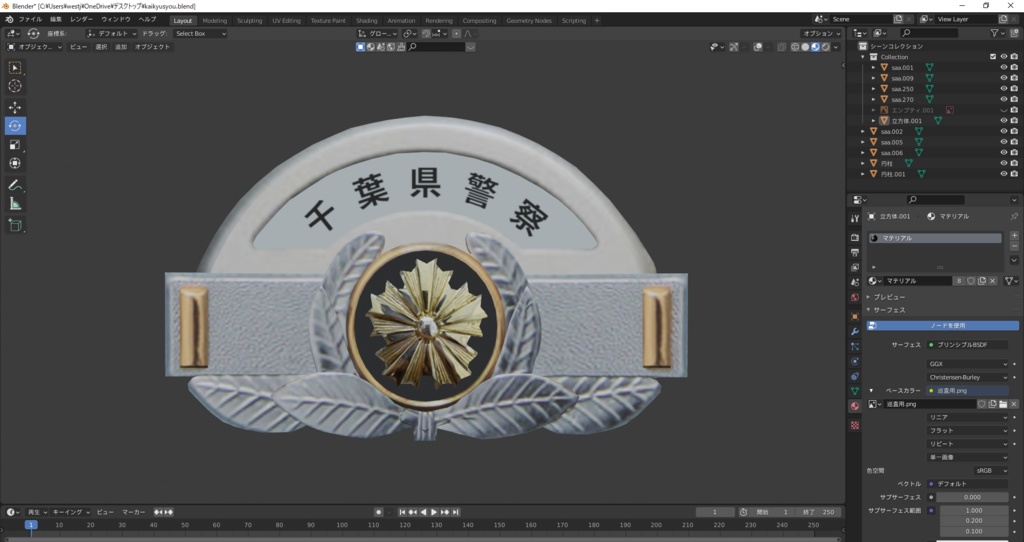This screenshot has width=1024, height=542.
Task: Switch viewport to wireframe shading
Action: click(795, 47)
